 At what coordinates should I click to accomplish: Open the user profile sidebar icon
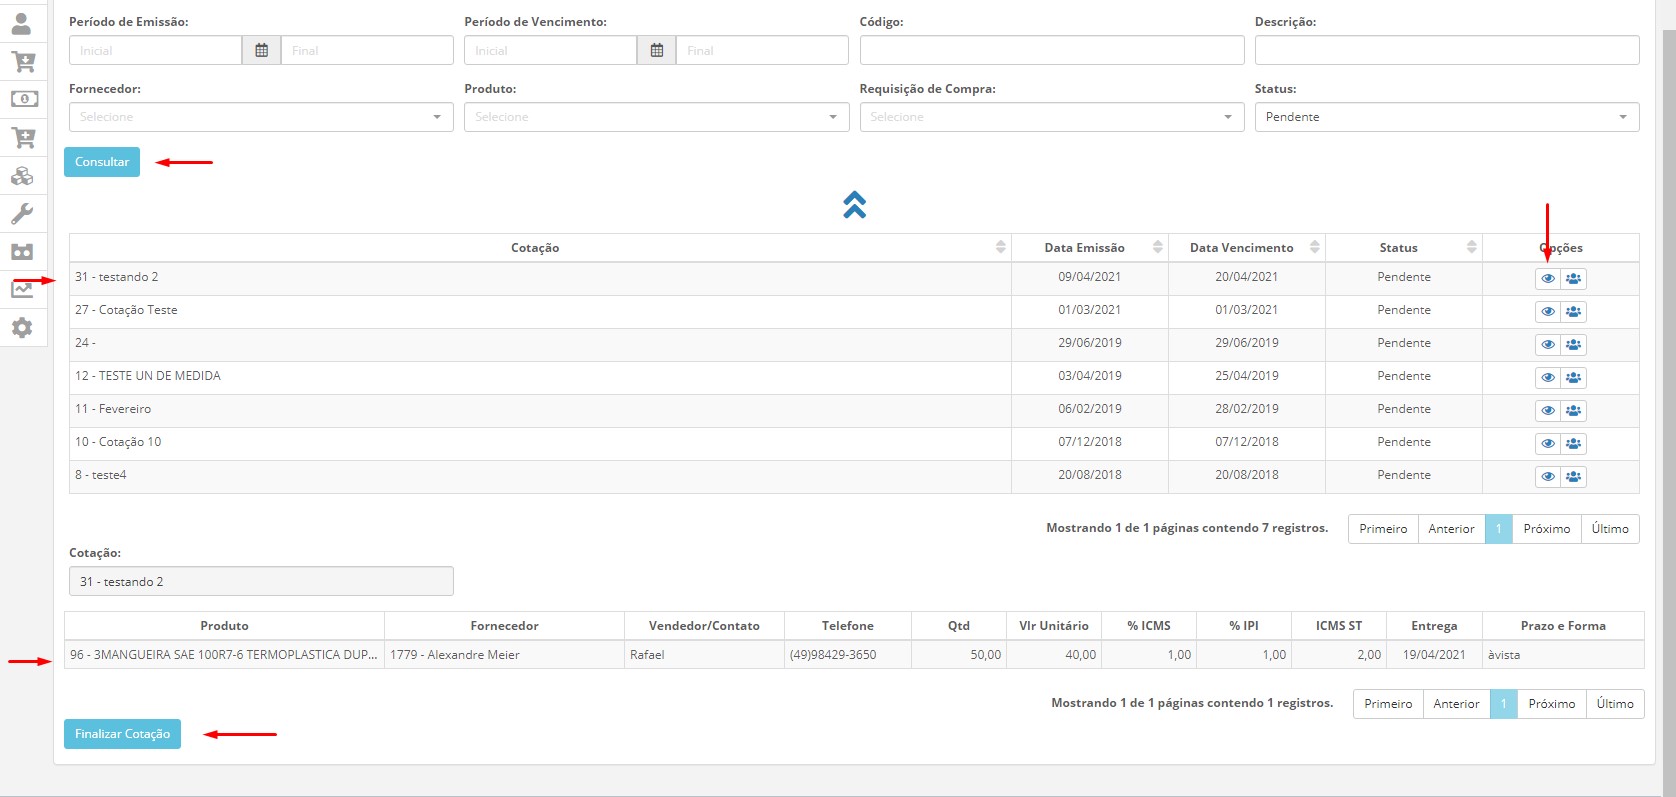click(x=22, y=23)
